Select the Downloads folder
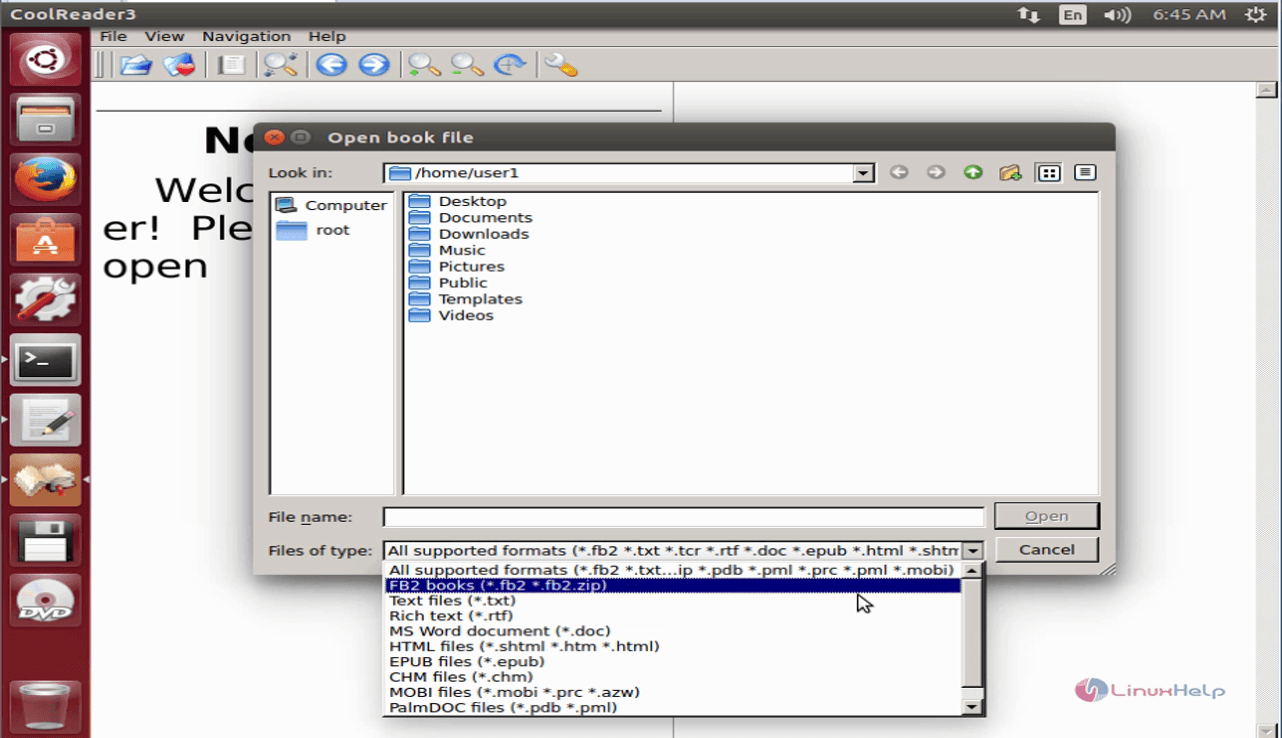 tap(469, 233)
